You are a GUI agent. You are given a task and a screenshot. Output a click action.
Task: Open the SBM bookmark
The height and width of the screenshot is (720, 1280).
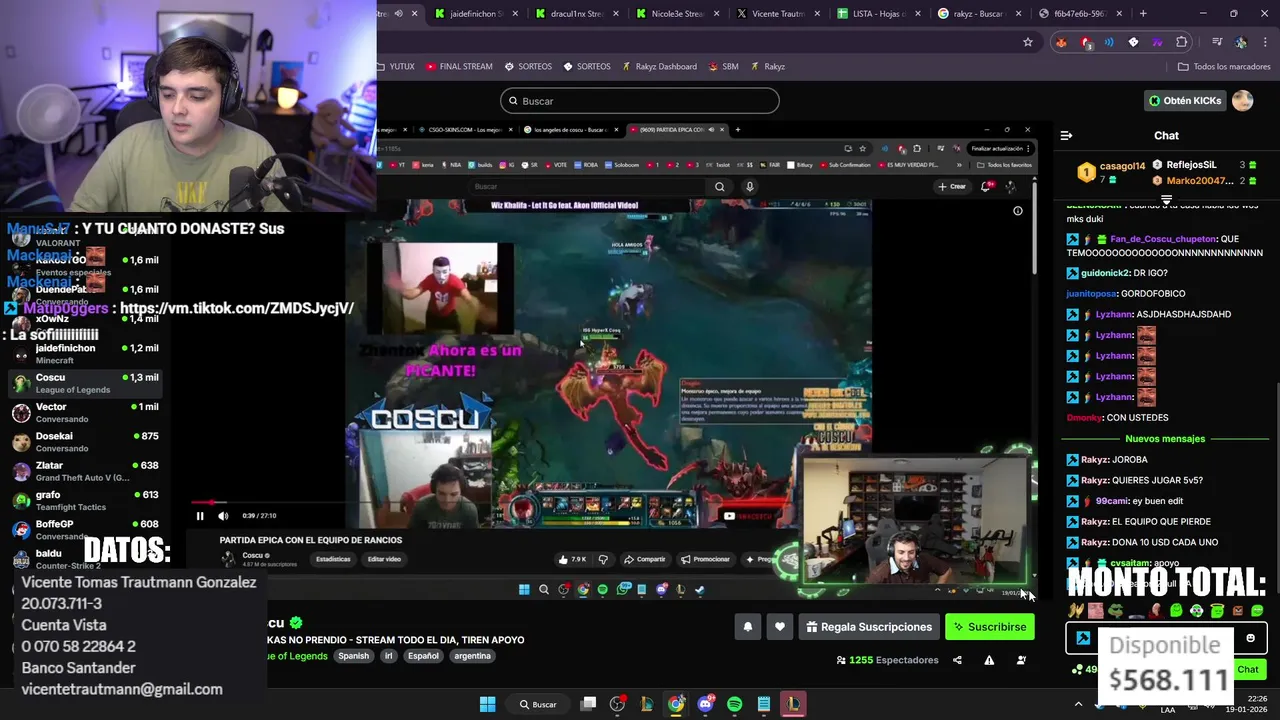[723, 67]
